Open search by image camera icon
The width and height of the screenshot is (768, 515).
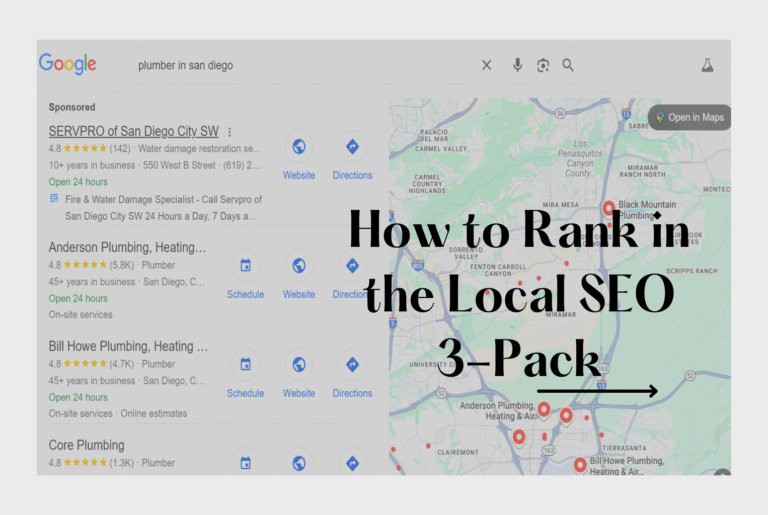[x=543, y=65]
